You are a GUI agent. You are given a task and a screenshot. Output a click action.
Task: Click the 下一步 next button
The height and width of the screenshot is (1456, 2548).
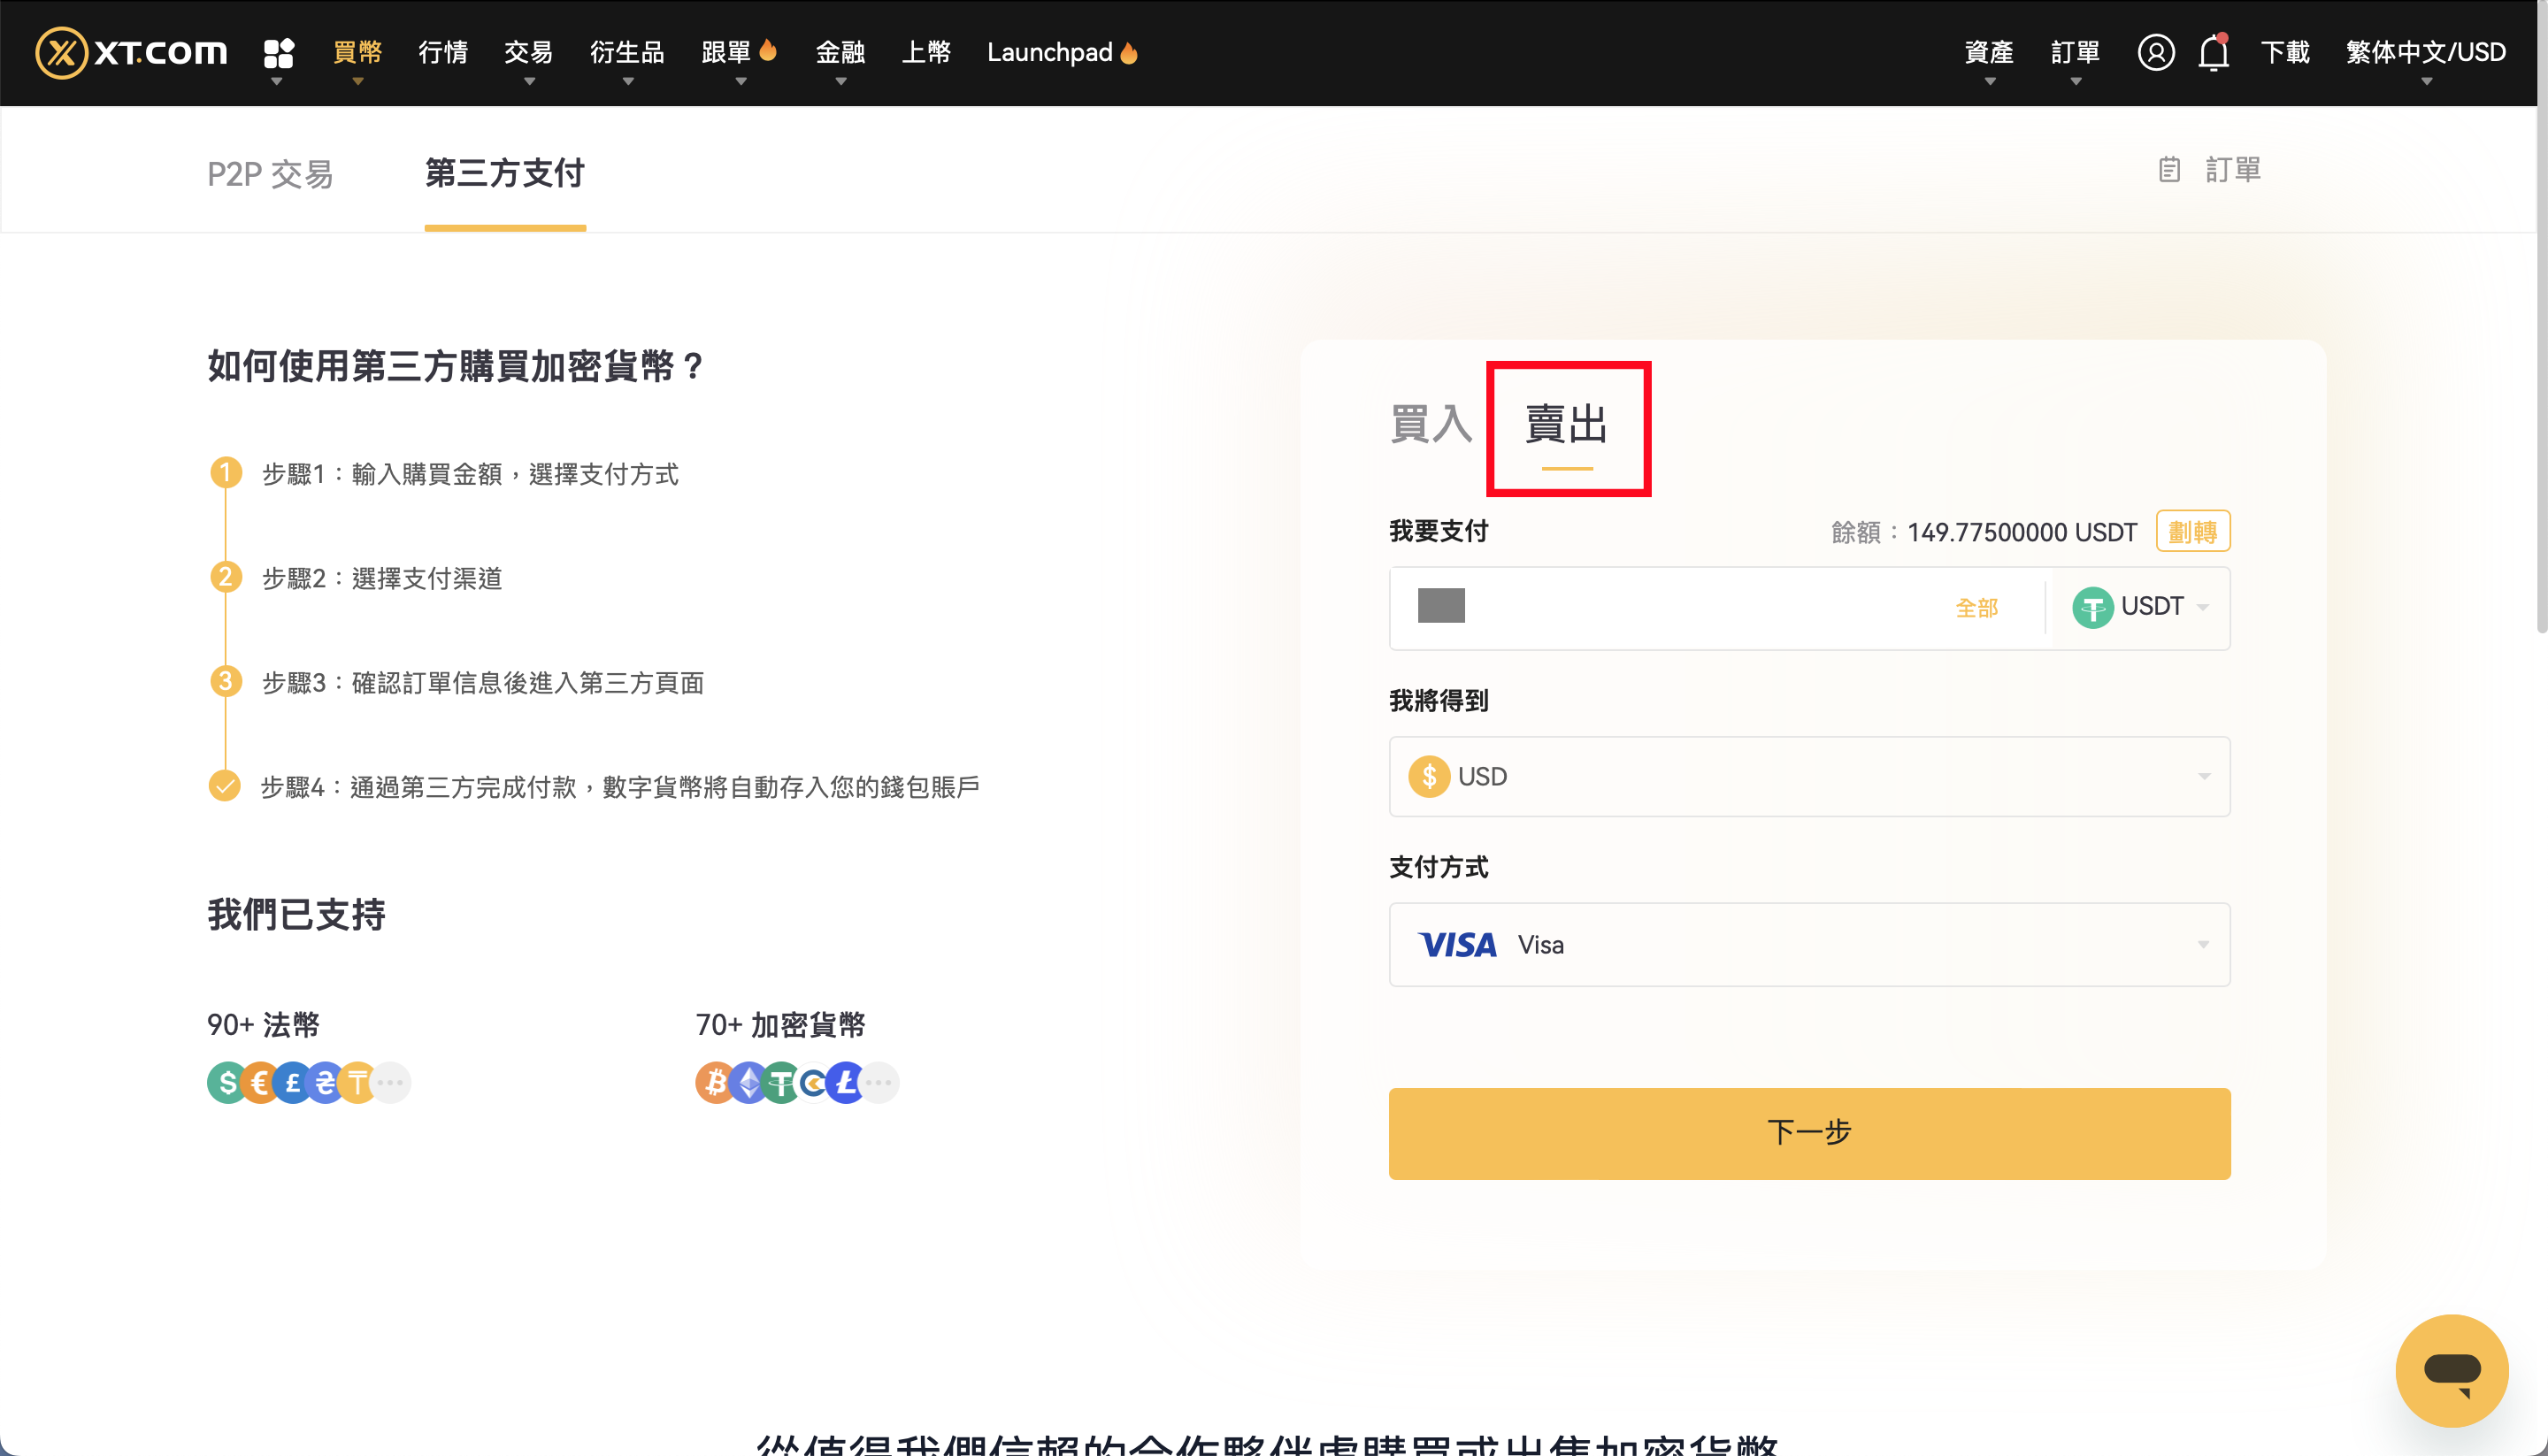[1809, 1133]
